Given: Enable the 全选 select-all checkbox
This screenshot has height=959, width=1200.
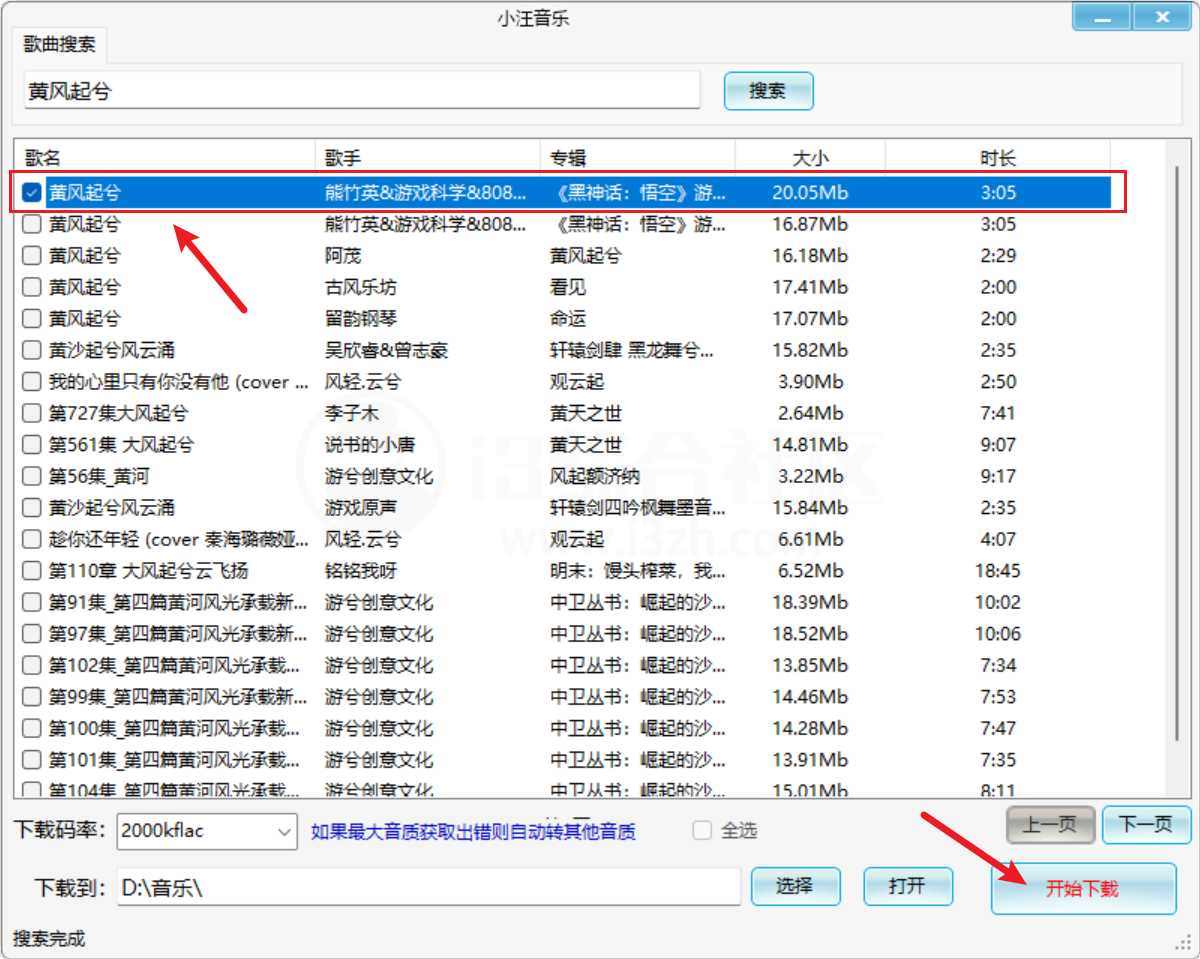Looking at the screenshot, I should 702,830.
